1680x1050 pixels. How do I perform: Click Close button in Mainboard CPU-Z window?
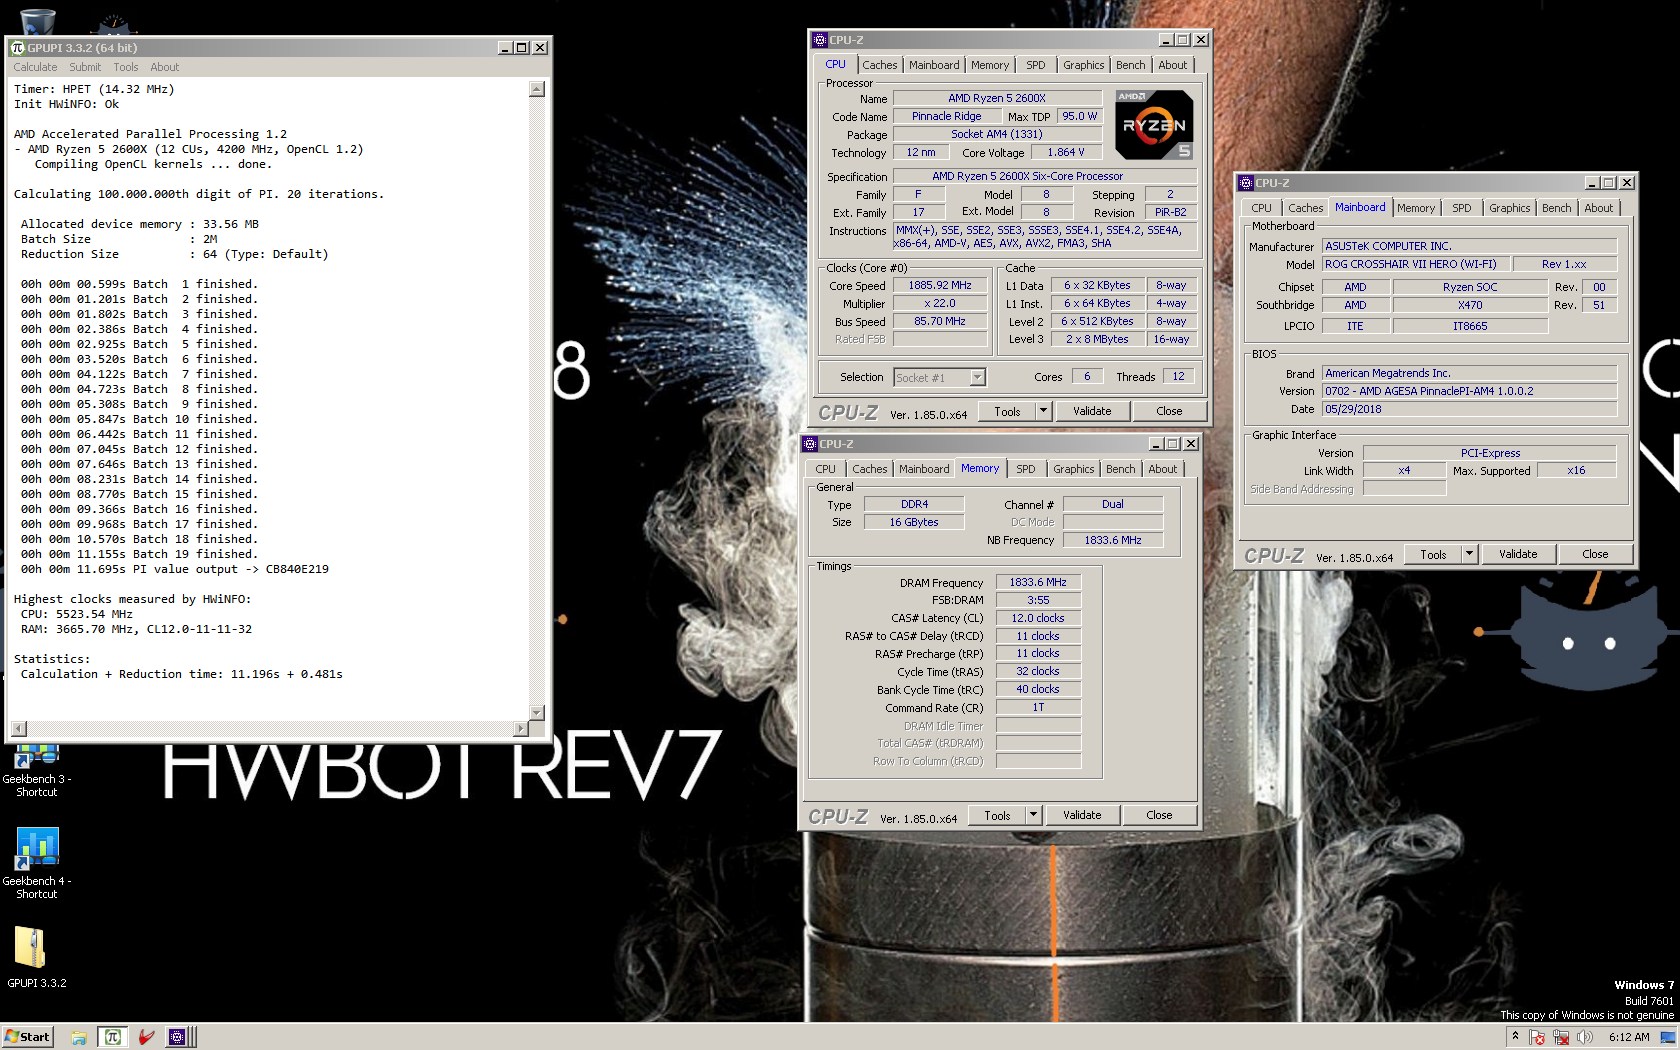pyautogui.click(x=1595, y=554)
